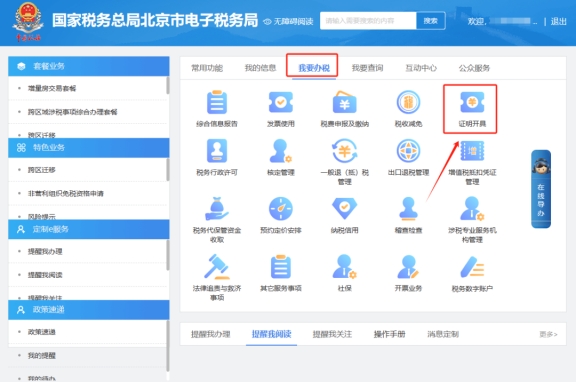Open 出口退税管理 icon
This screenshot has width=576, height=382.
pyautogui.click(x=408, y=151)
